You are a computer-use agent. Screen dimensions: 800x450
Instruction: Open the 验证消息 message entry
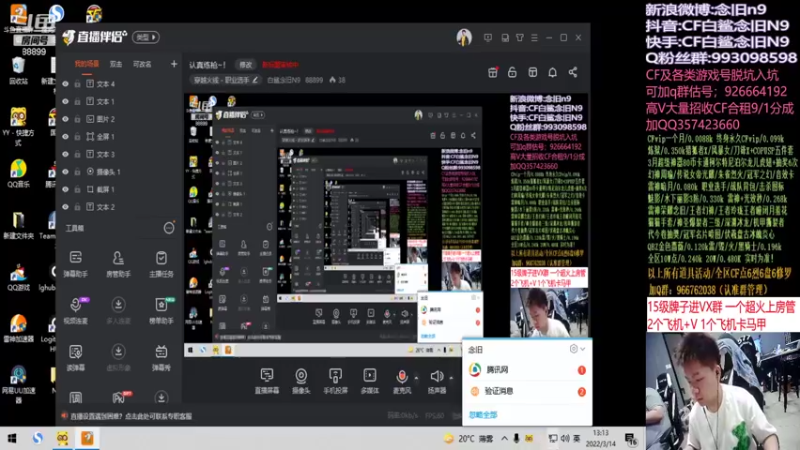pyautogui.click(x=527, y=391)
